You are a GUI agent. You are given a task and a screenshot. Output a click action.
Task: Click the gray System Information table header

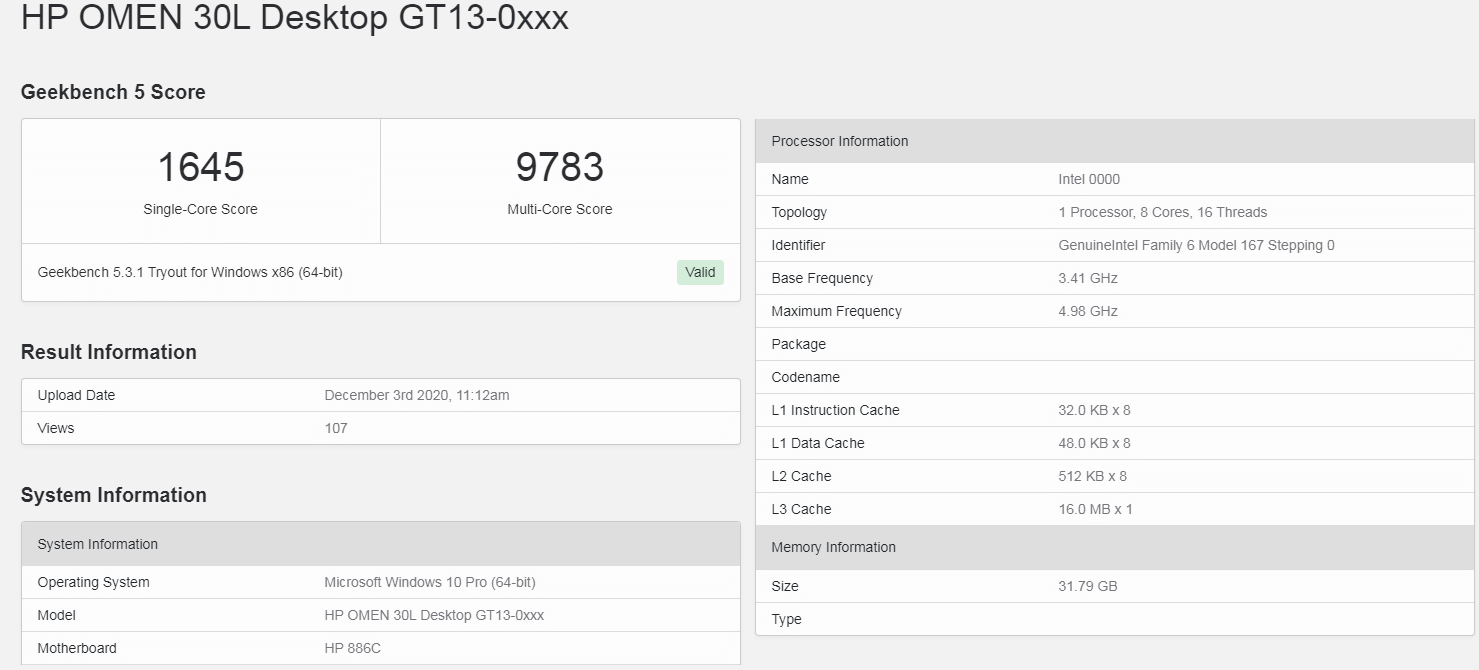[381, 544]
